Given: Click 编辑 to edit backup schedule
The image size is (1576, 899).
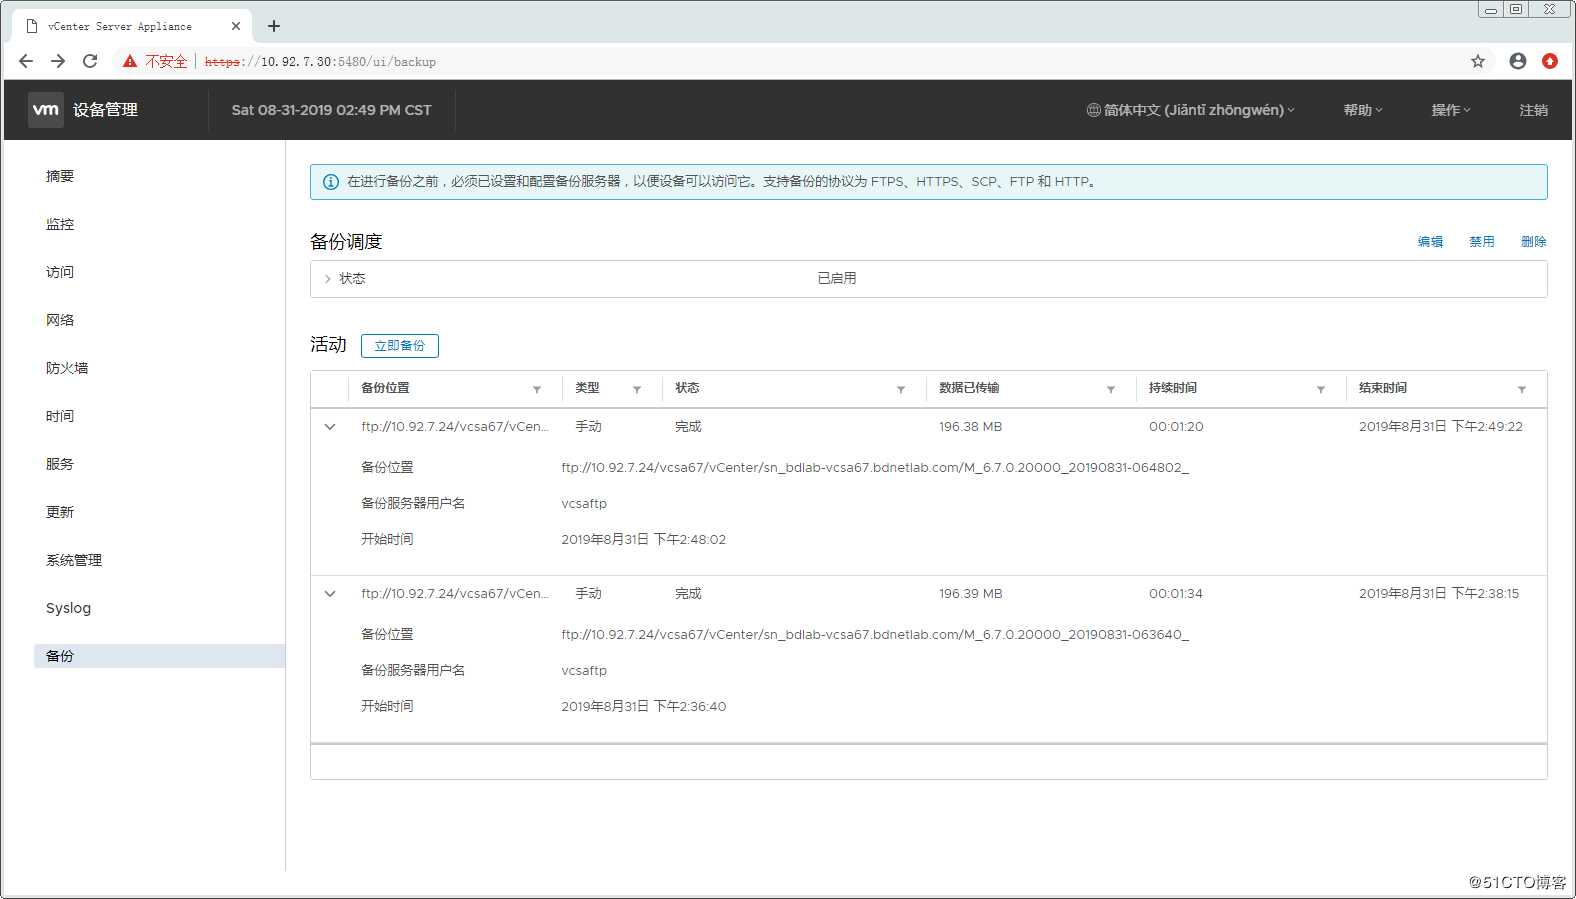Looking at the screenshot, I should 1430,242.
